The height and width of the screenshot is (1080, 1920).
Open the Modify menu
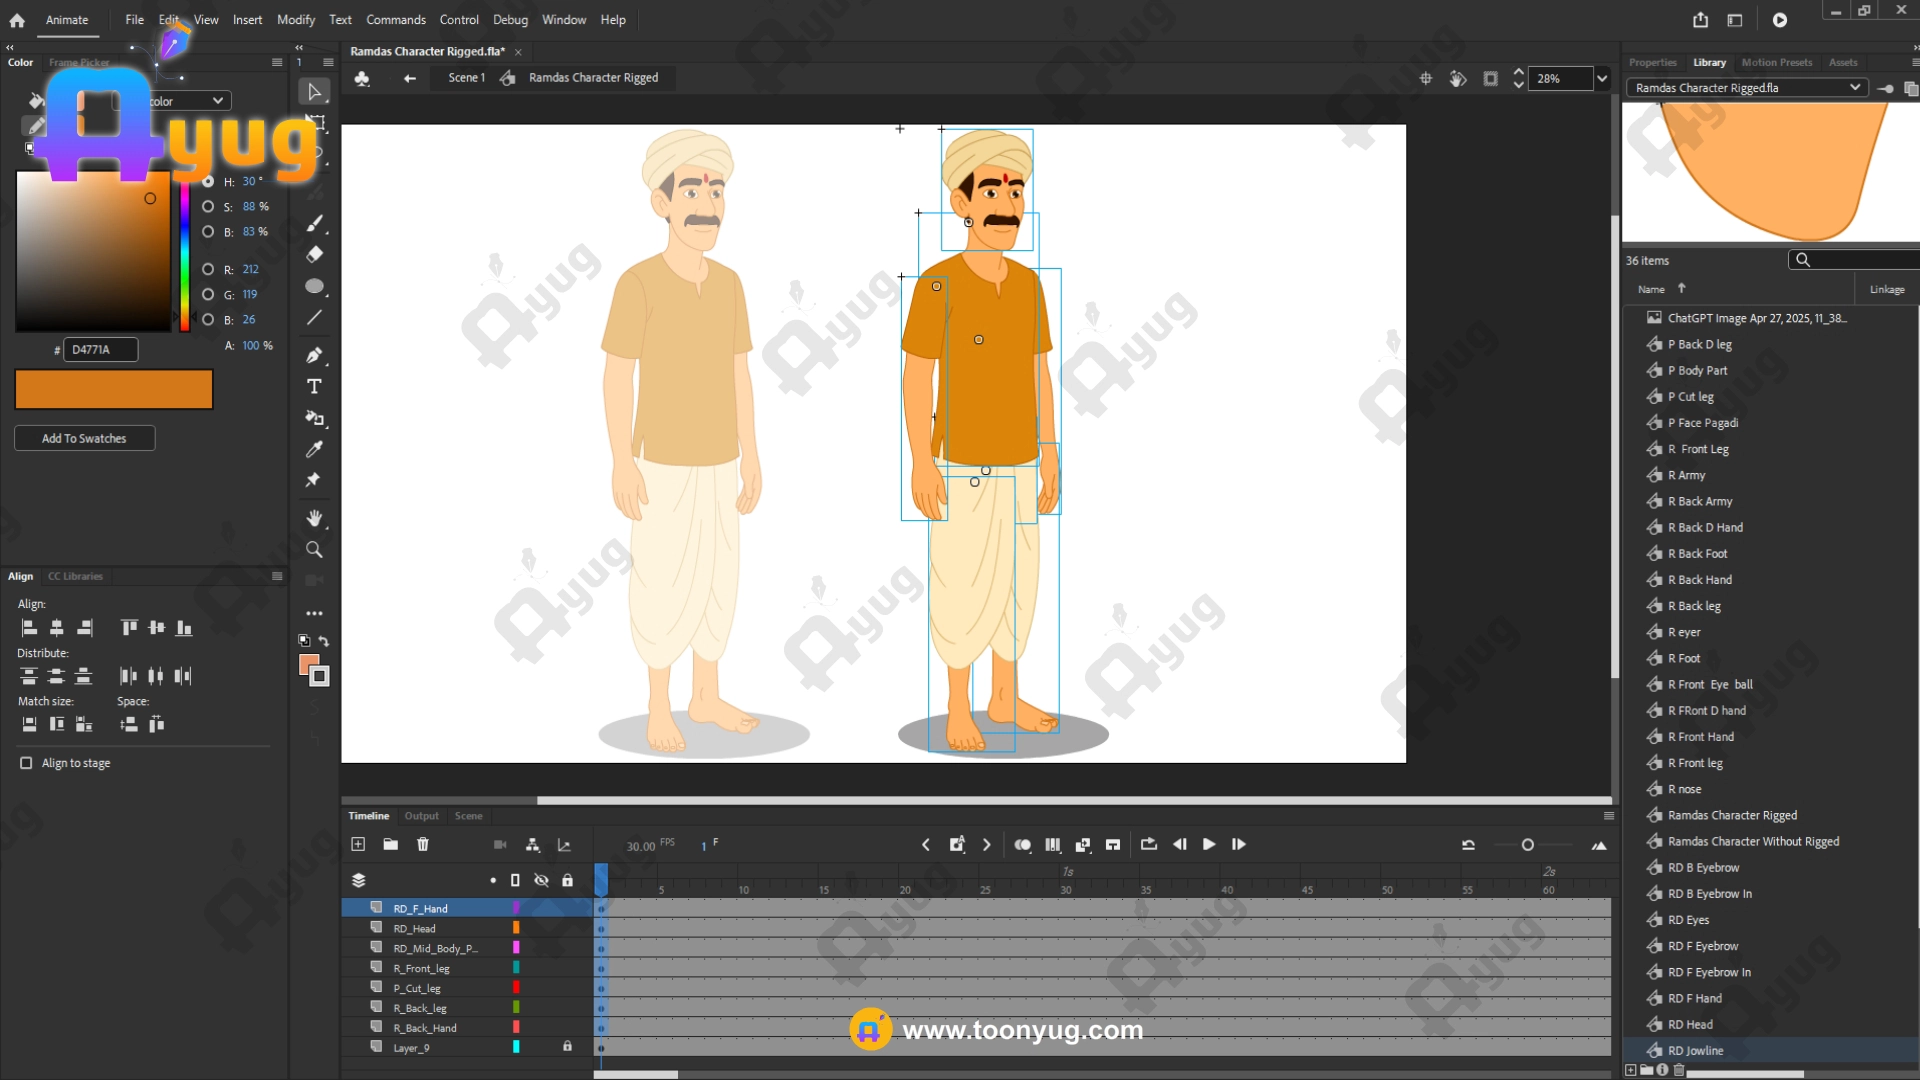click(295, 20)
